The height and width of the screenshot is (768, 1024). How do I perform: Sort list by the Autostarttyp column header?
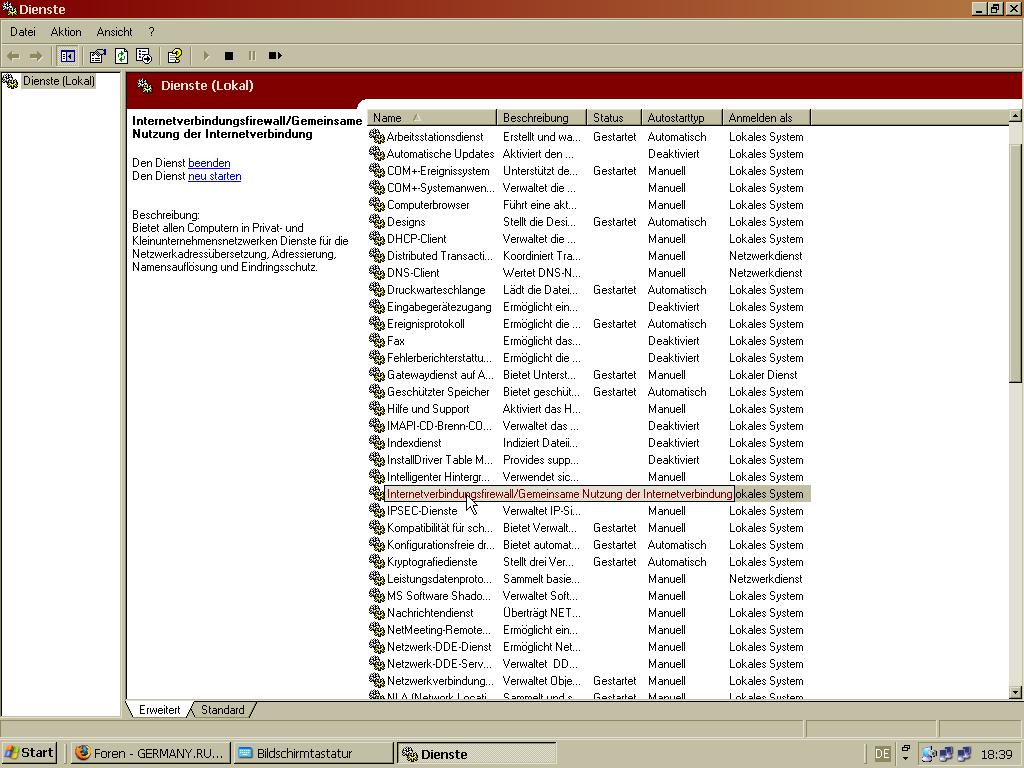coord(675,118)
